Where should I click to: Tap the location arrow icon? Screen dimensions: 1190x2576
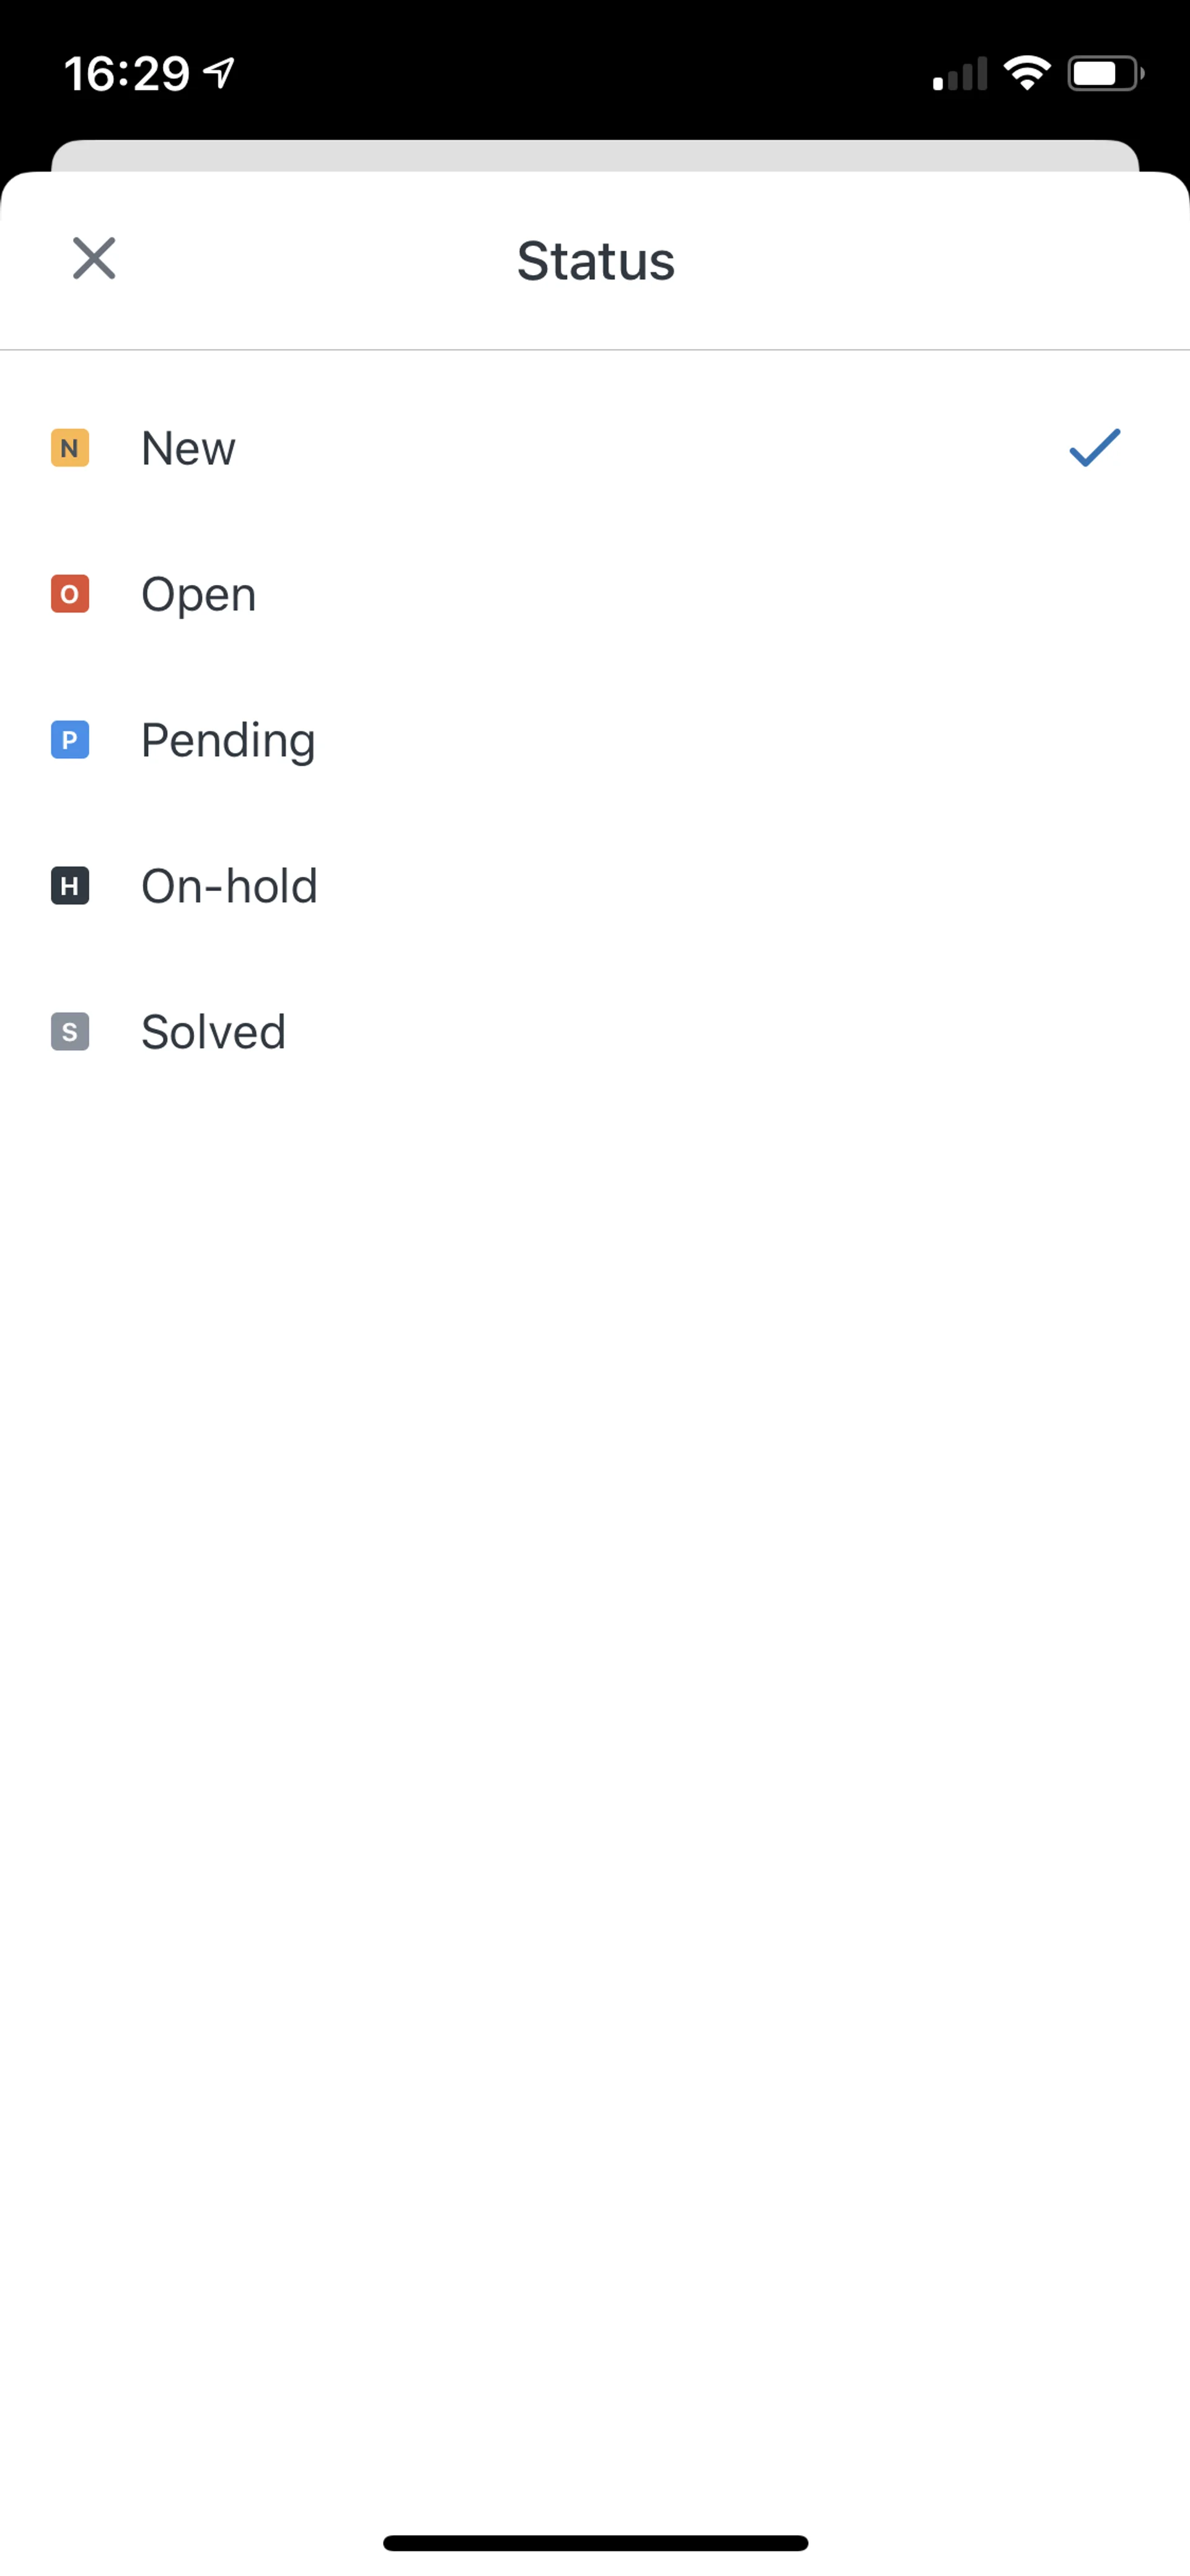coord(219,72)
